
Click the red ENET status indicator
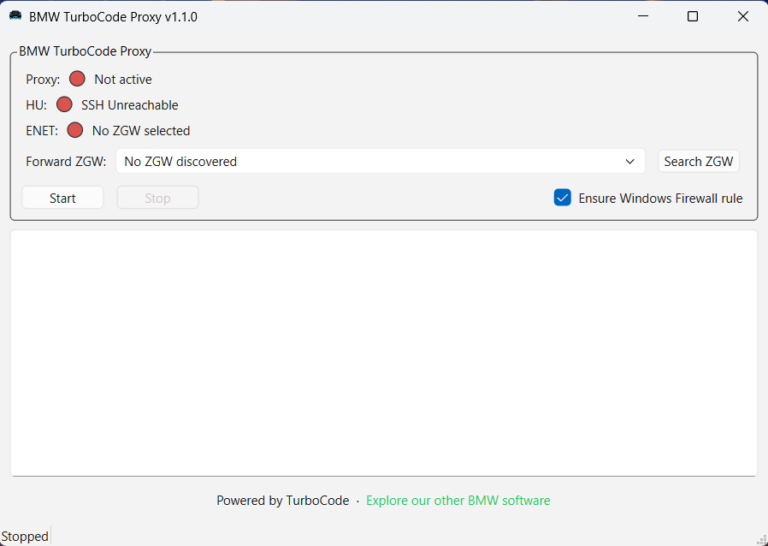pos(75,130)
